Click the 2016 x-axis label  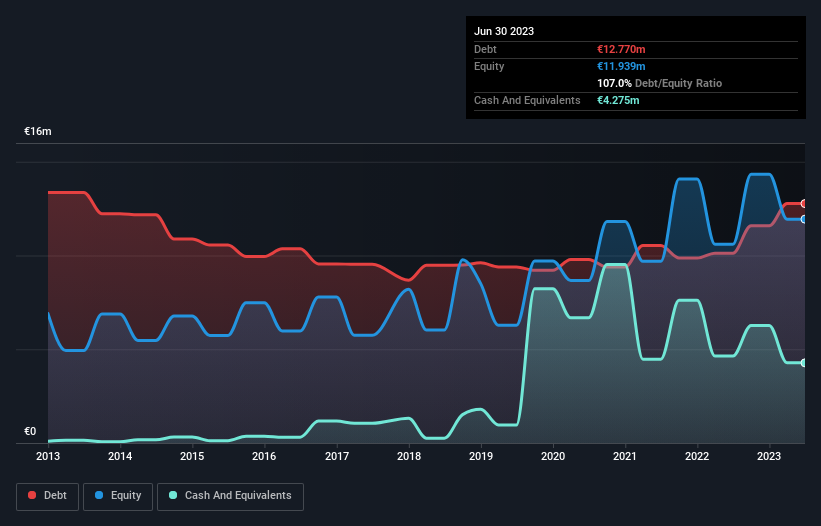(x=264, y=456)
